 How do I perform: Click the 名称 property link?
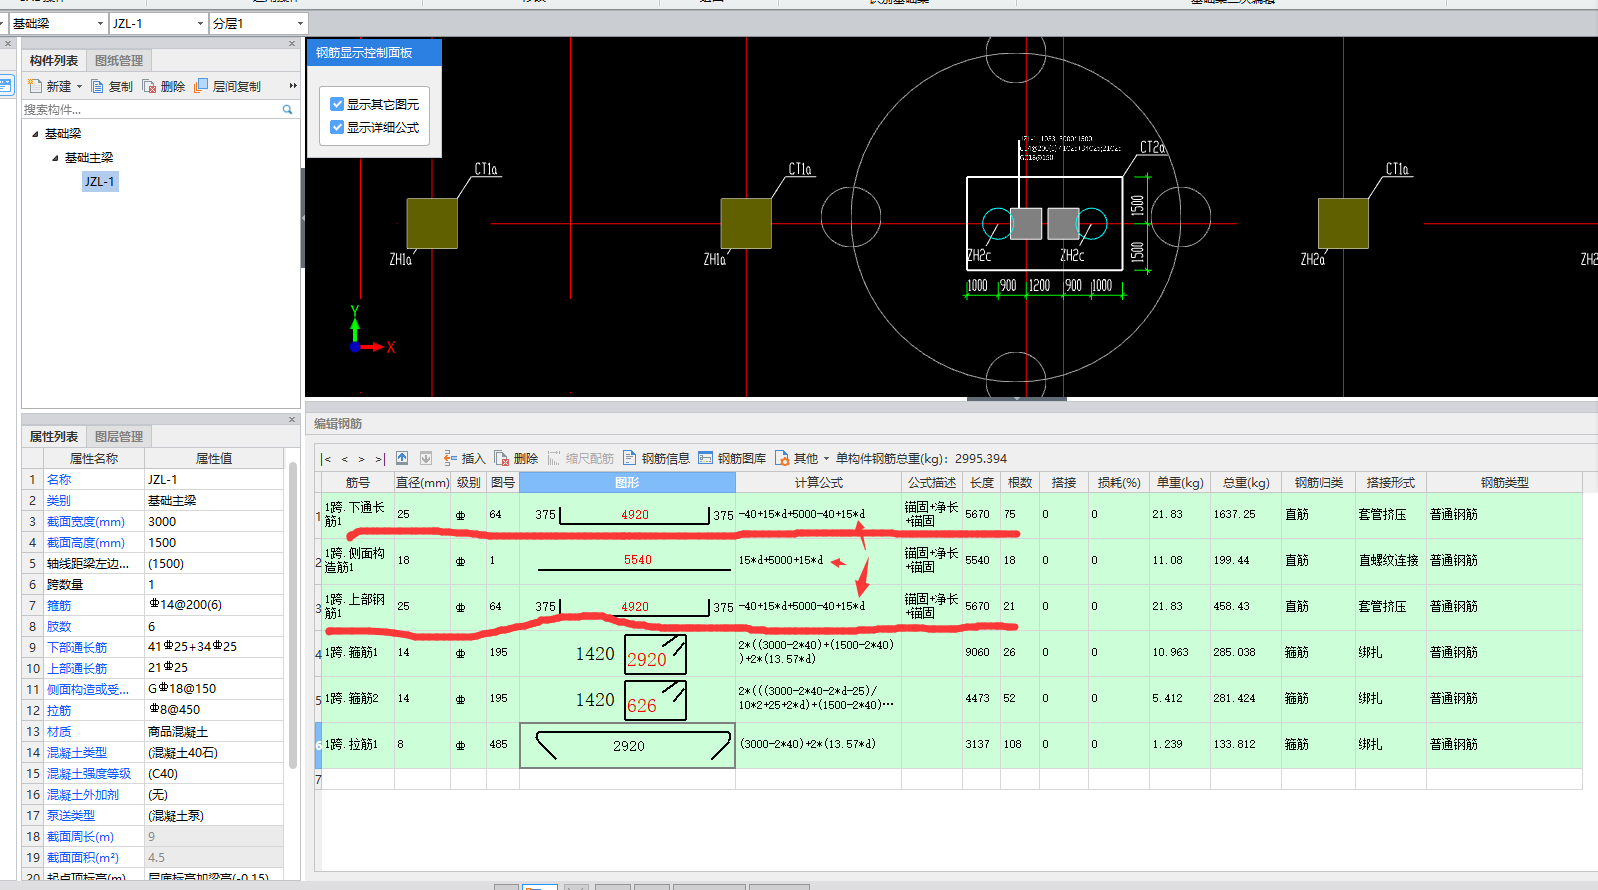pyautogui.click(x=59, y=480)
